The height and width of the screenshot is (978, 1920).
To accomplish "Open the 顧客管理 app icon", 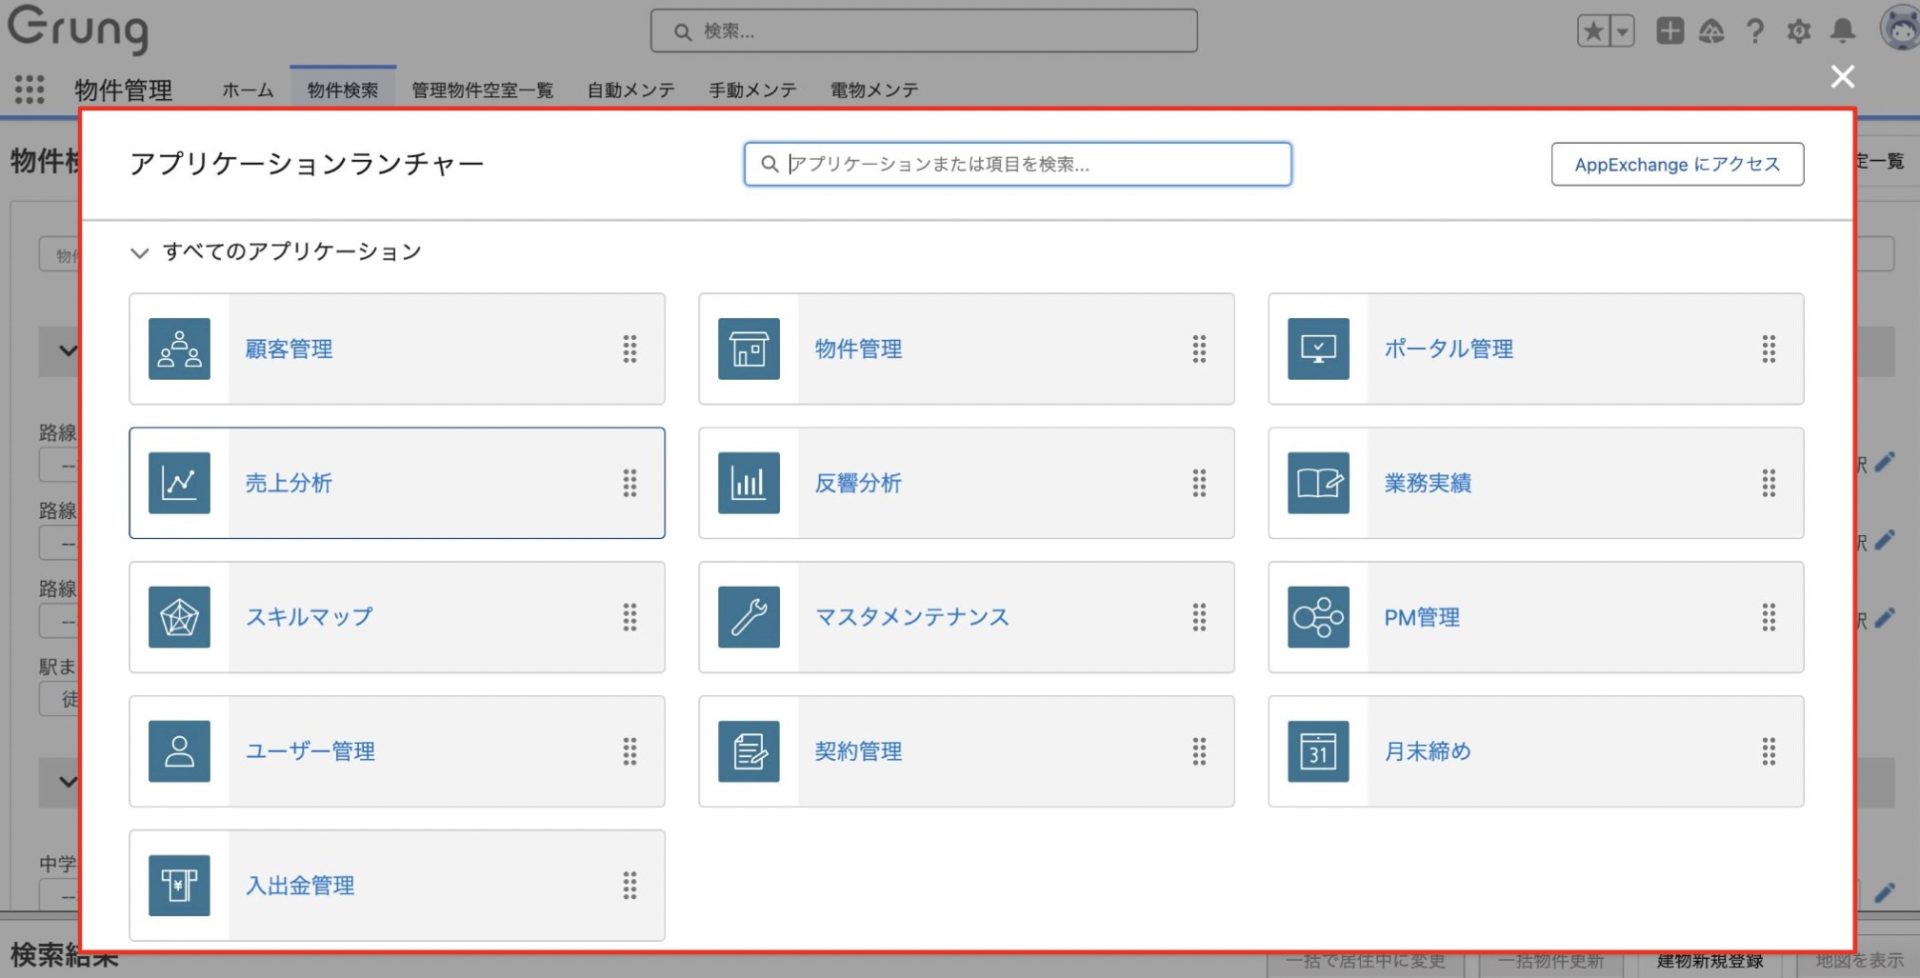I will [179, 349].
